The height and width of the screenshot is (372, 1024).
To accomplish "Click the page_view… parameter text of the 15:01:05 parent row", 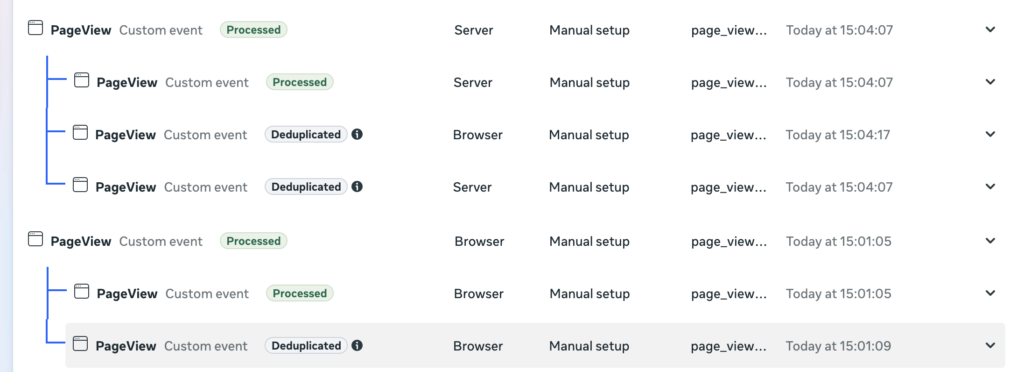I will [729, 241].
